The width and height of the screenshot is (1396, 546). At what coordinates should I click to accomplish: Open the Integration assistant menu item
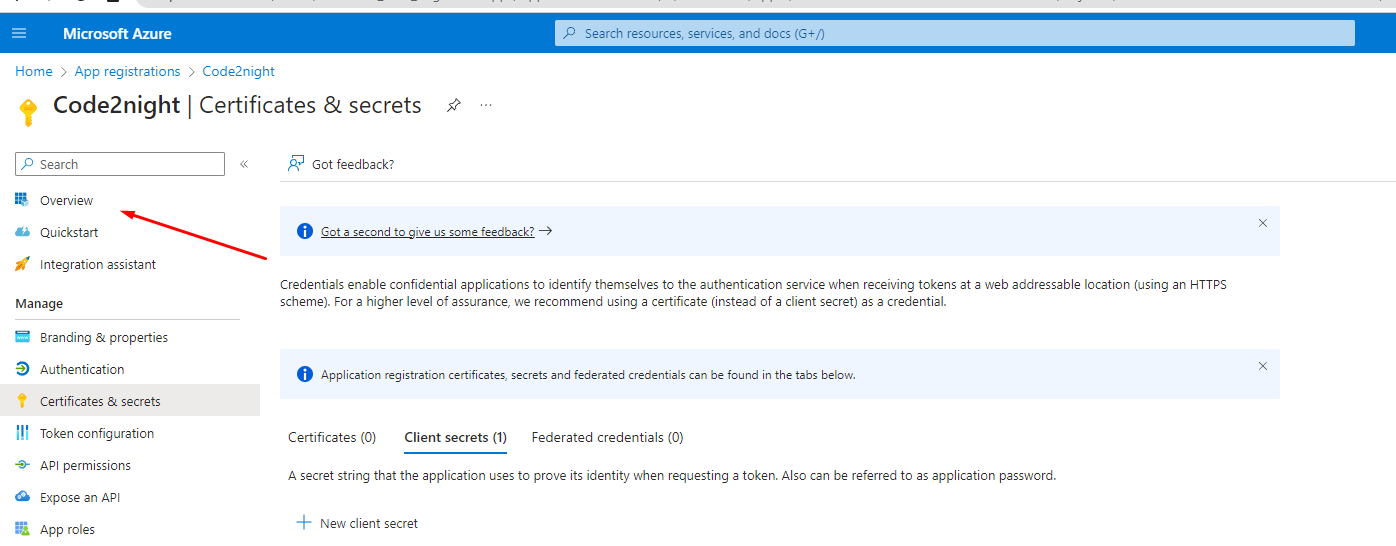click(x=98, y=264)
